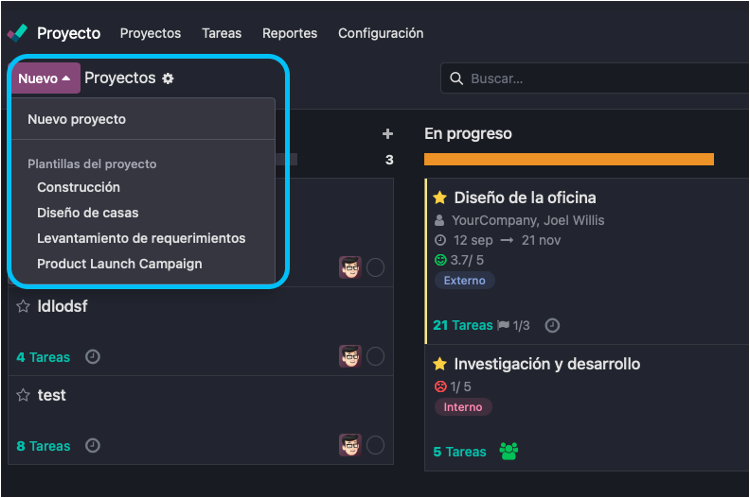Set status circle on test card
The width and height of the screenshot is (750, 498).
(x=375, y=446)
